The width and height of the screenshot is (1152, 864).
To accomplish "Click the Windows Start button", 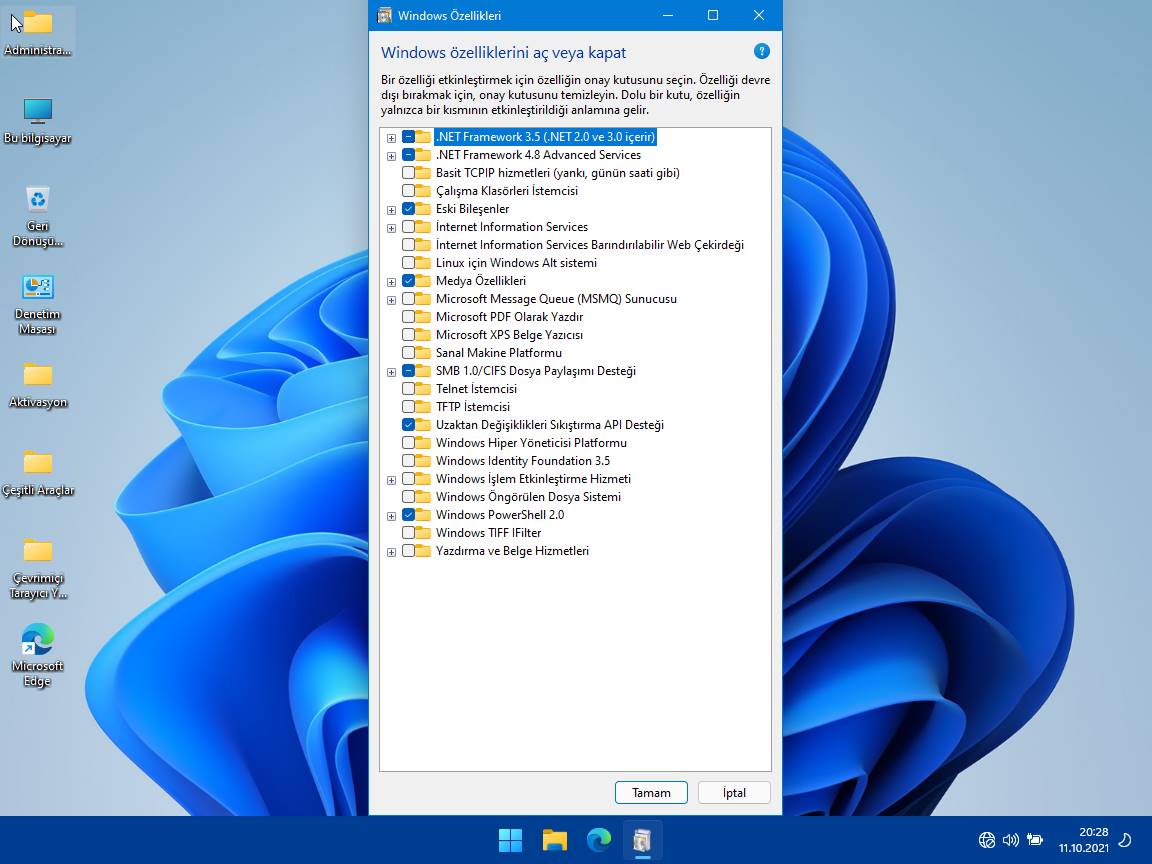I will coord(510,840).
